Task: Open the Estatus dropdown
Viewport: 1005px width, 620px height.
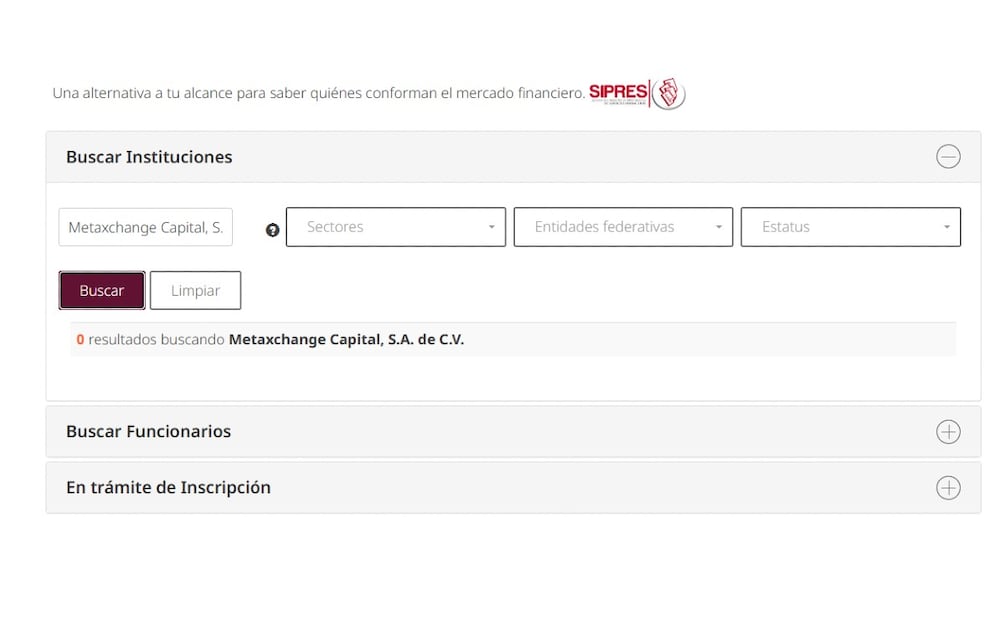Action: coord(850,227)
